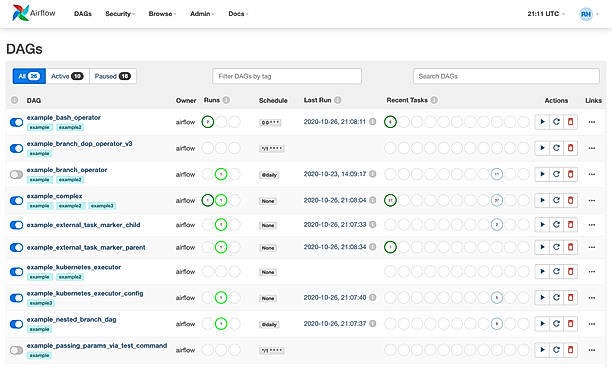Sort by the Owner column header

coord(186,100)
